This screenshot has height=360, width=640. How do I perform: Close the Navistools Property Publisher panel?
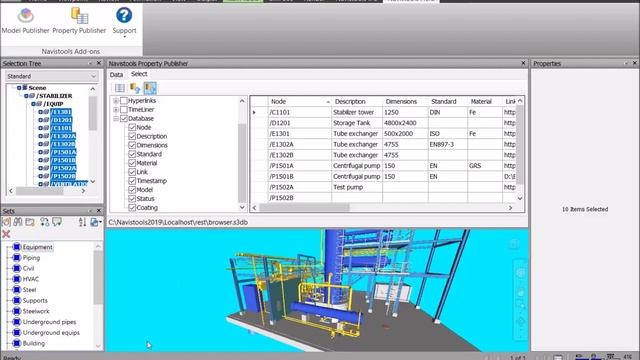(x=523, y=63)
